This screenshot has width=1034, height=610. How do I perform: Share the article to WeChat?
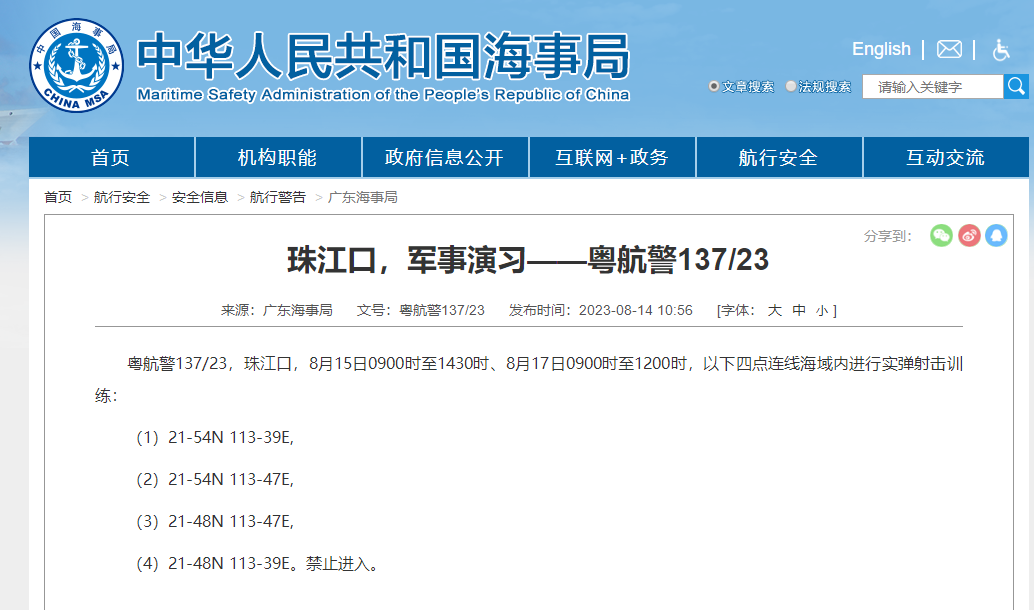tap(941, 235)
